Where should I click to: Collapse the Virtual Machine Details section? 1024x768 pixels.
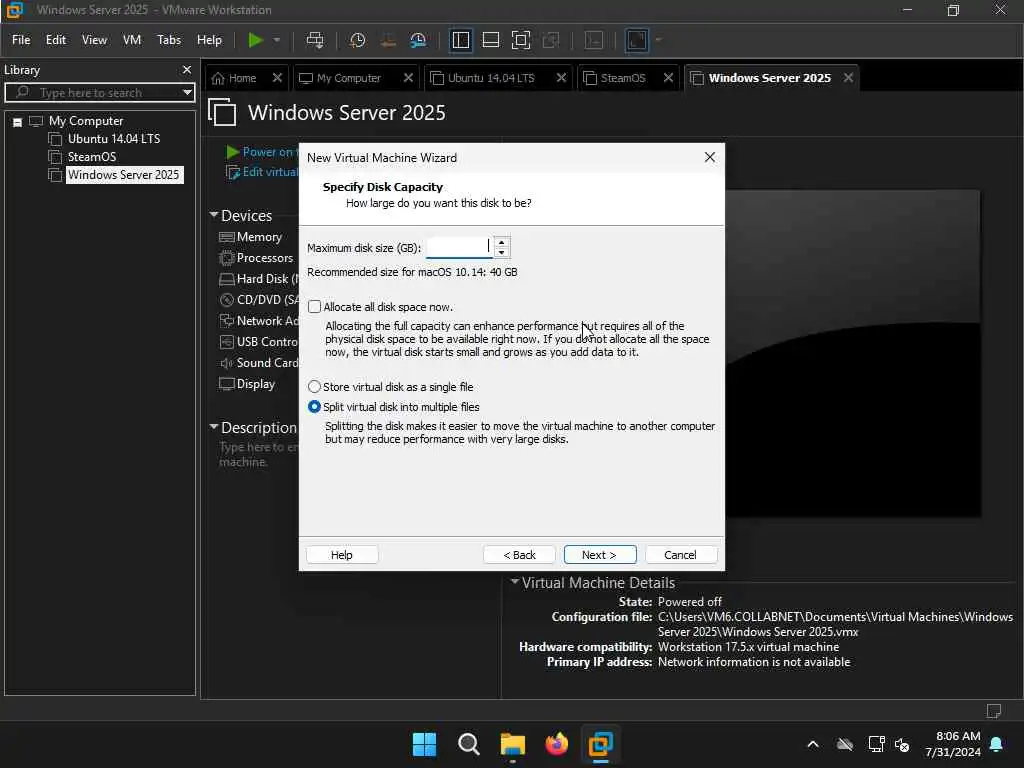pos(514,582)
